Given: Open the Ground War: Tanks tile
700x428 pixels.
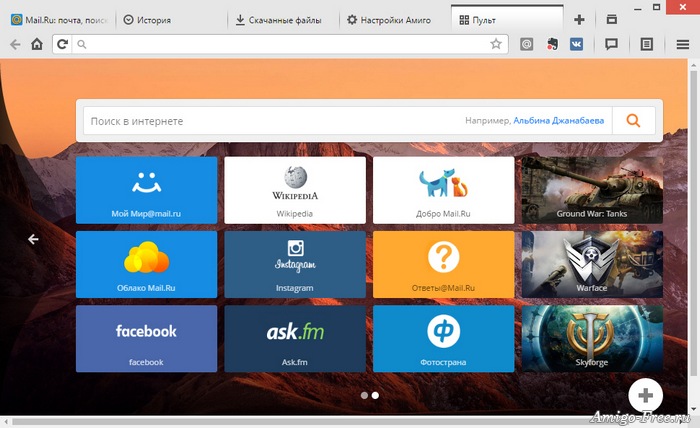Looking at the screenshot, I should click(x=592, y=190).
